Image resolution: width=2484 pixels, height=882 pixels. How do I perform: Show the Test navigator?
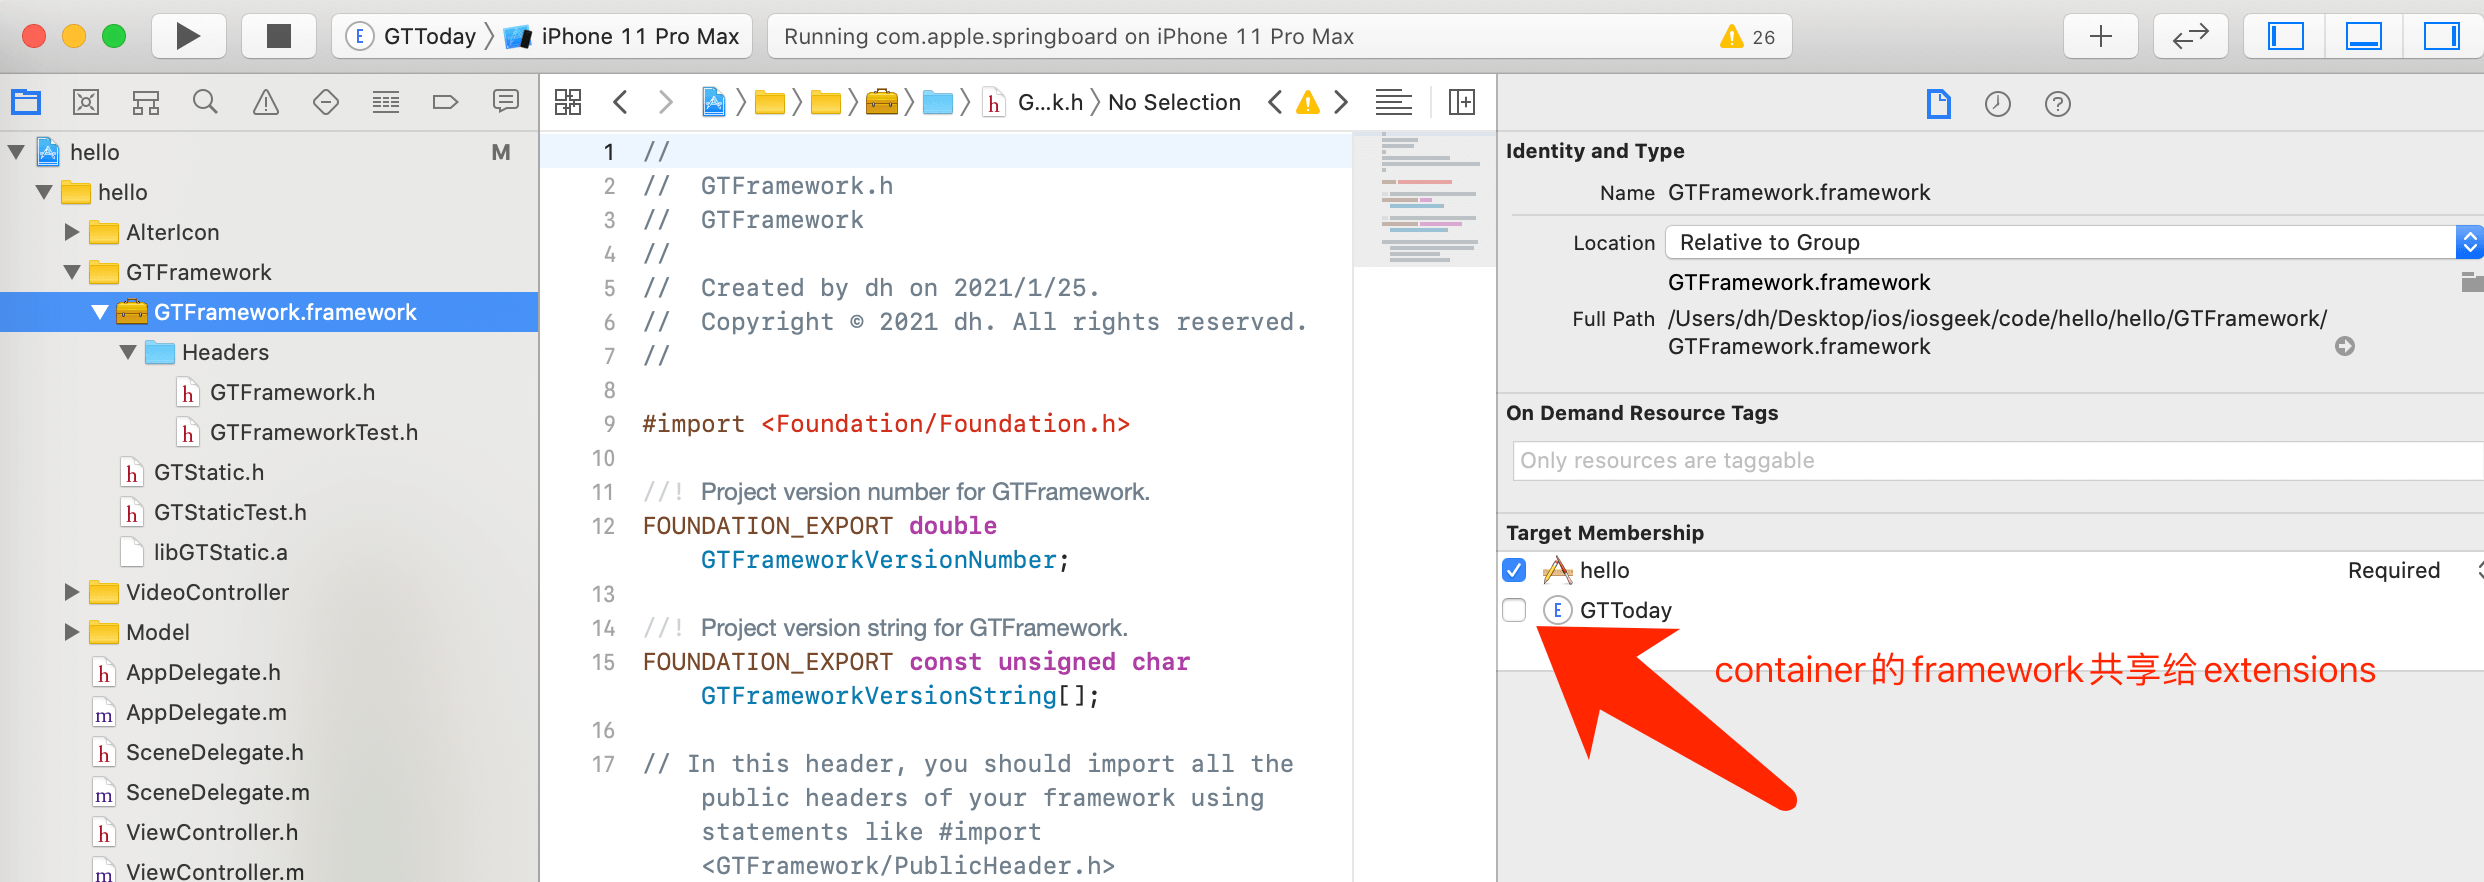(326, 102)
